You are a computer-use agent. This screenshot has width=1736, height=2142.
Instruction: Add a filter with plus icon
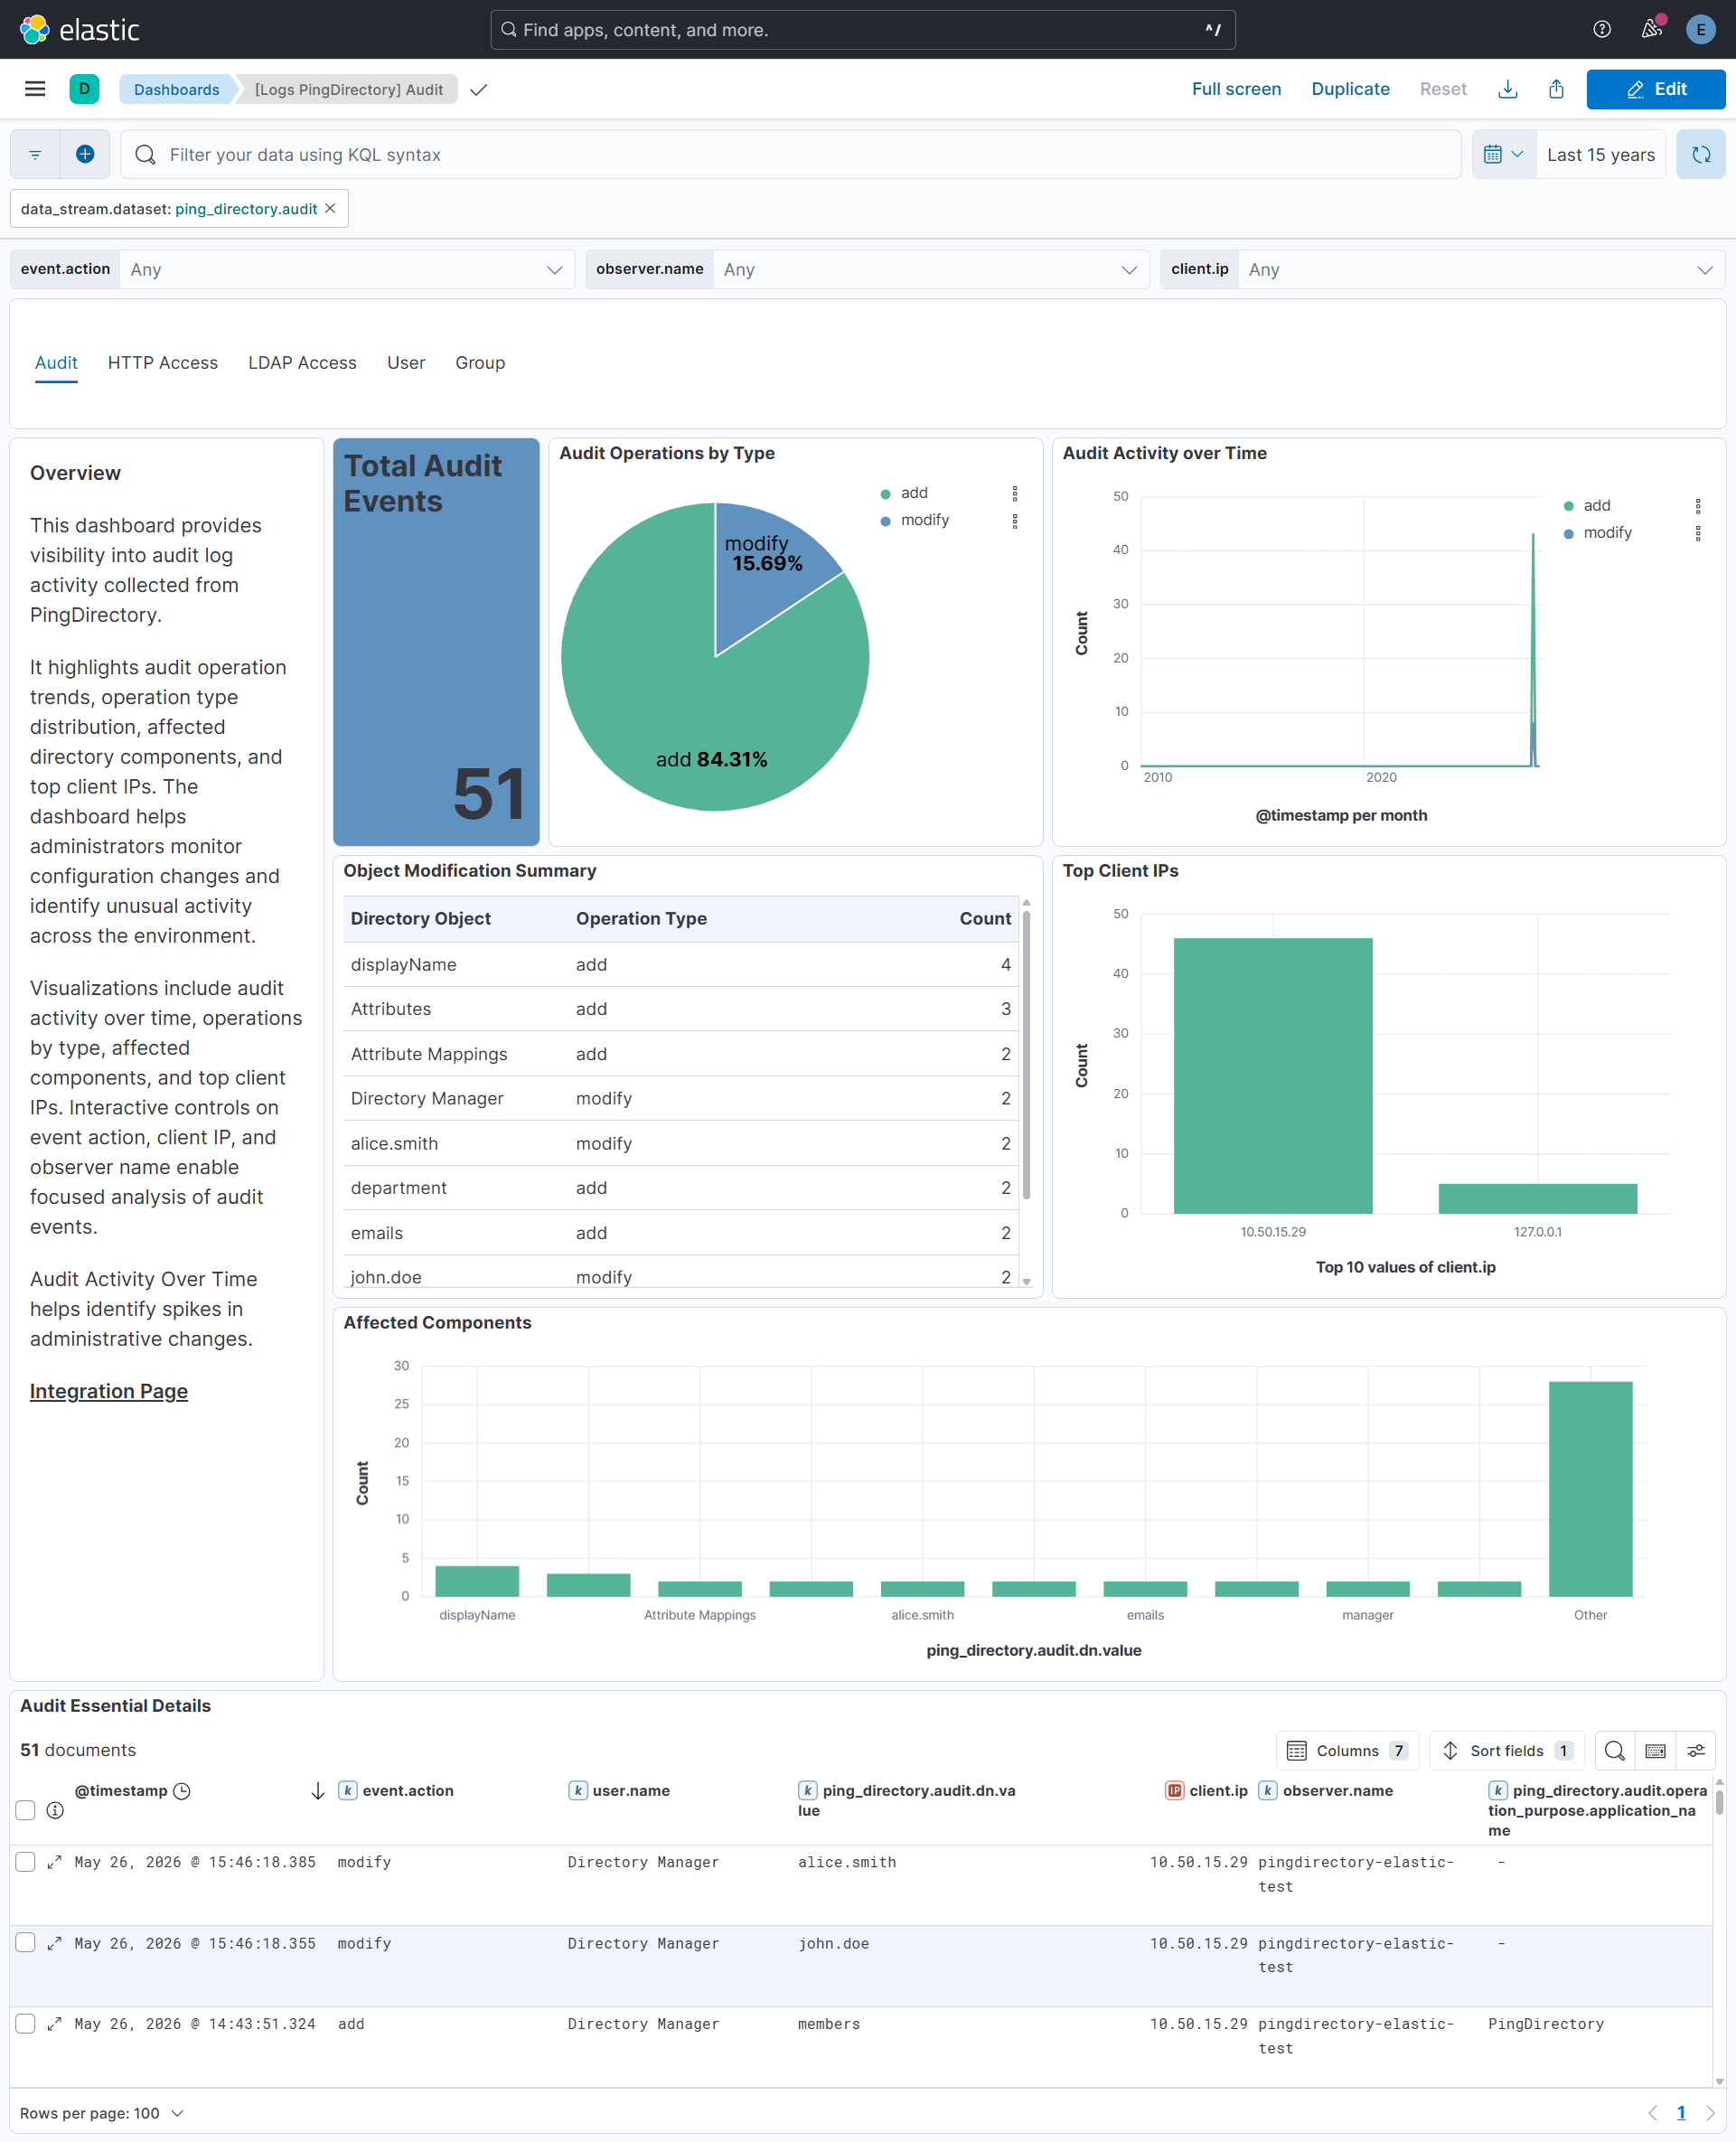pos(85,154)
